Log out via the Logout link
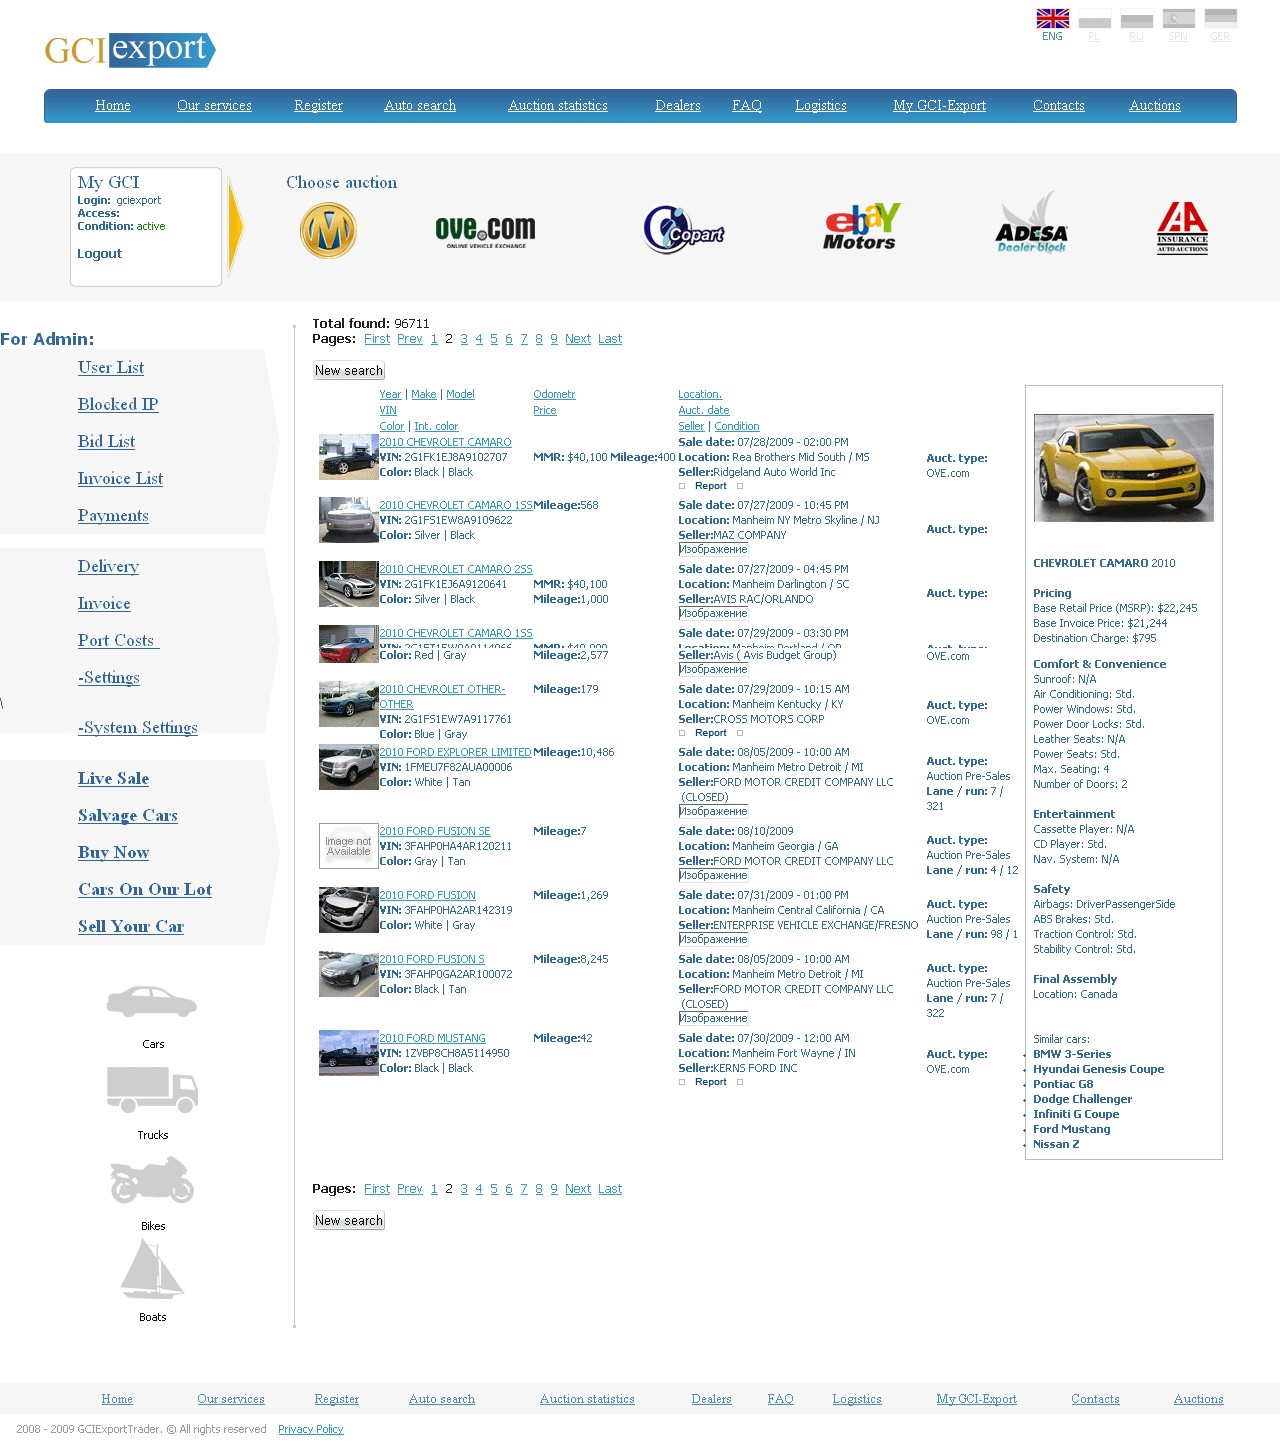Screen dimensions: 1280x1448 click(x=100, y=254)
